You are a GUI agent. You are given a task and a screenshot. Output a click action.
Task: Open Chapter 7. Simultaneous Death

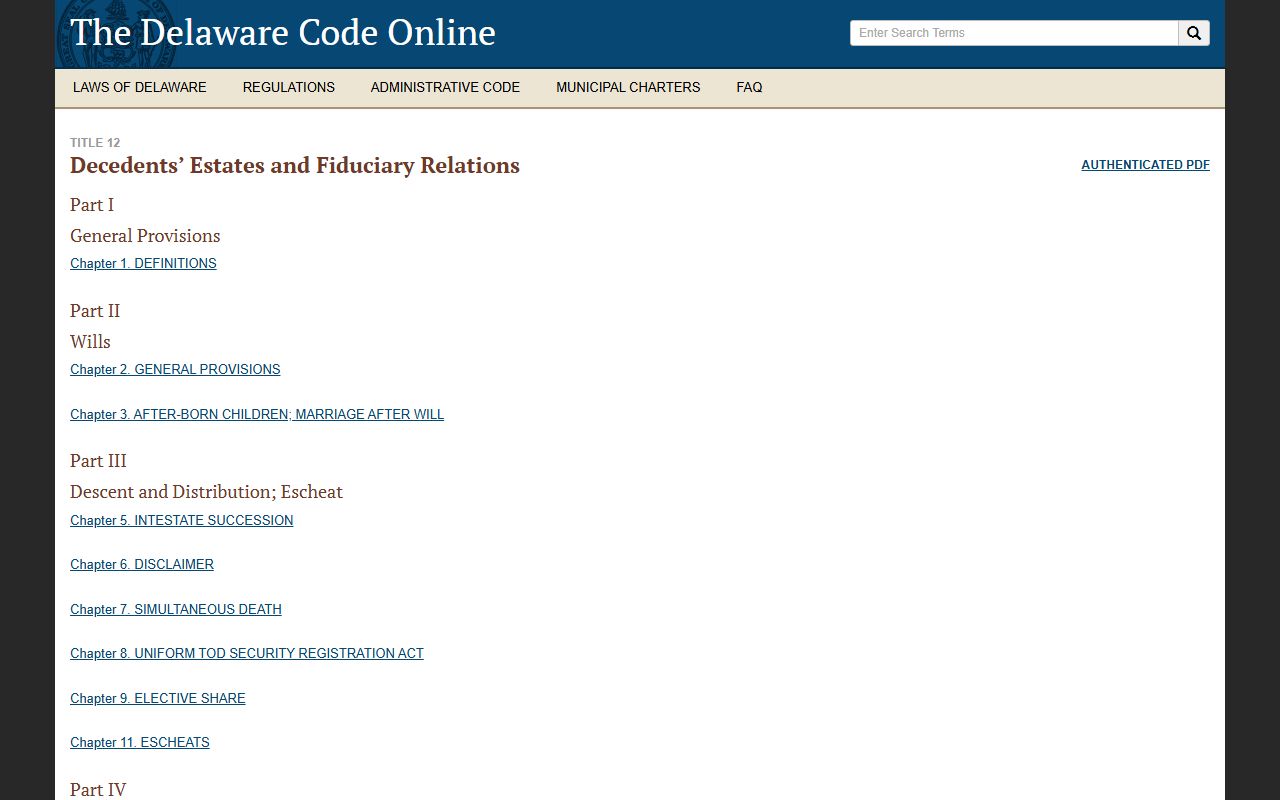pos(176,609)
